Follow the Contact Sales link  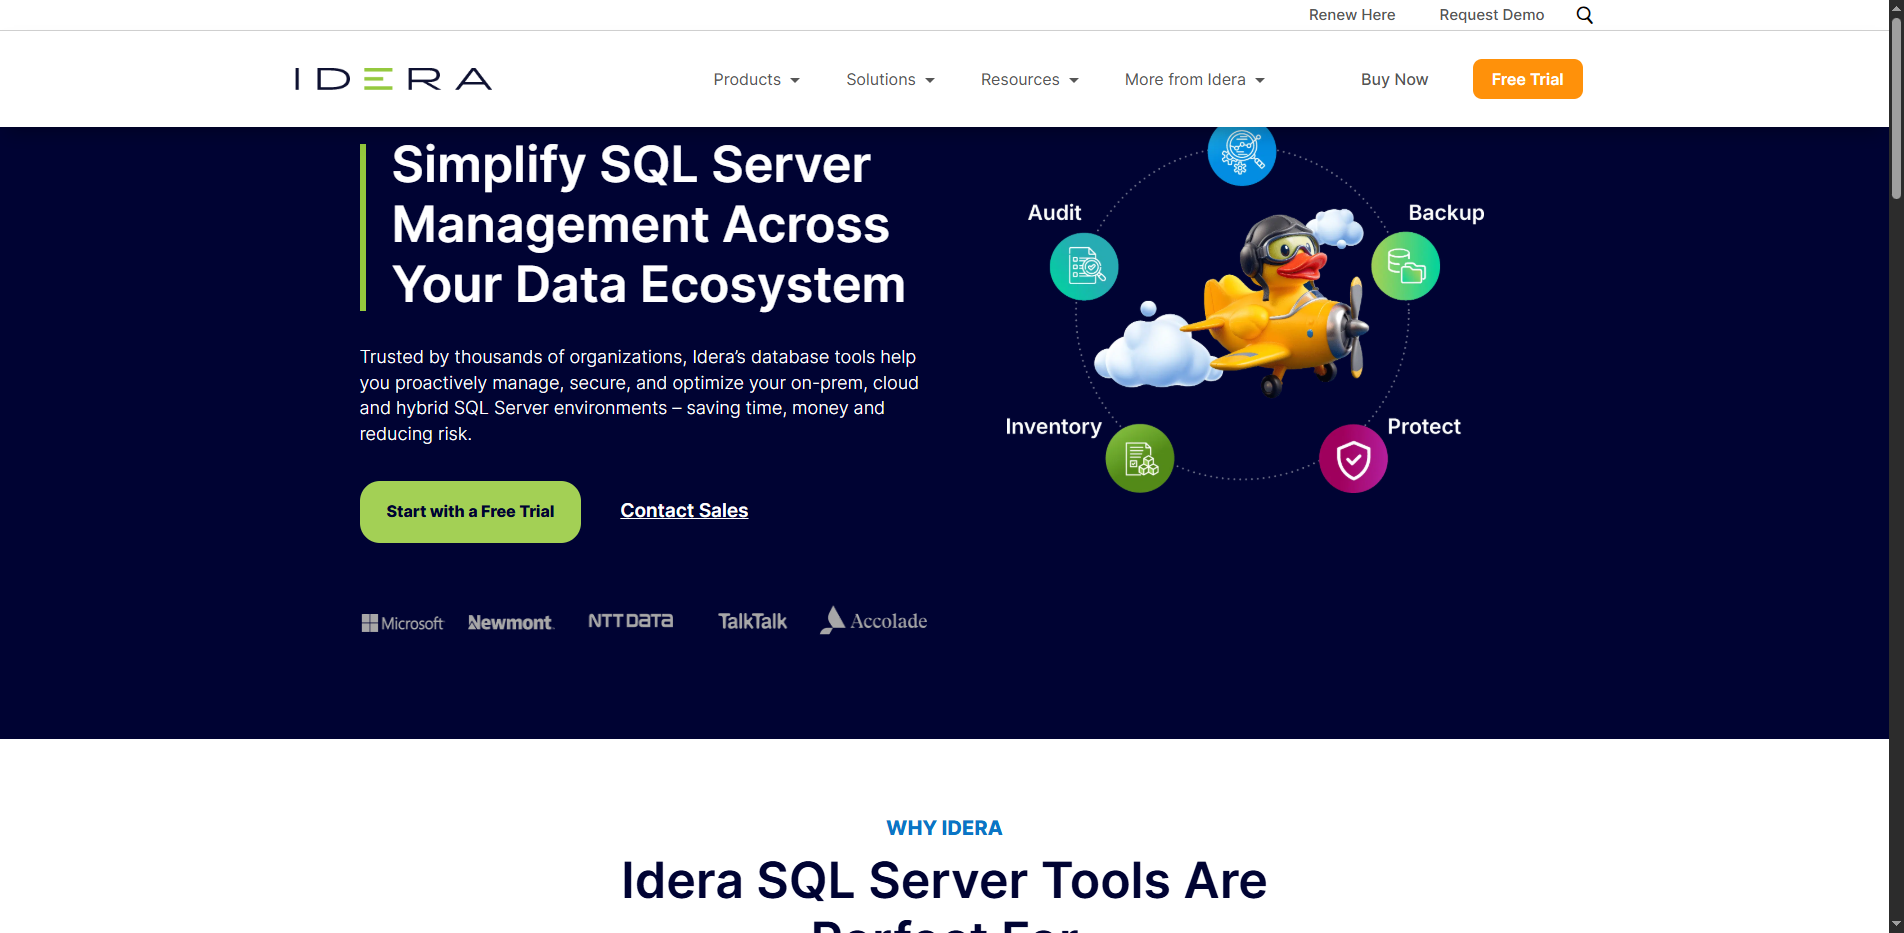tap(684, 511)
